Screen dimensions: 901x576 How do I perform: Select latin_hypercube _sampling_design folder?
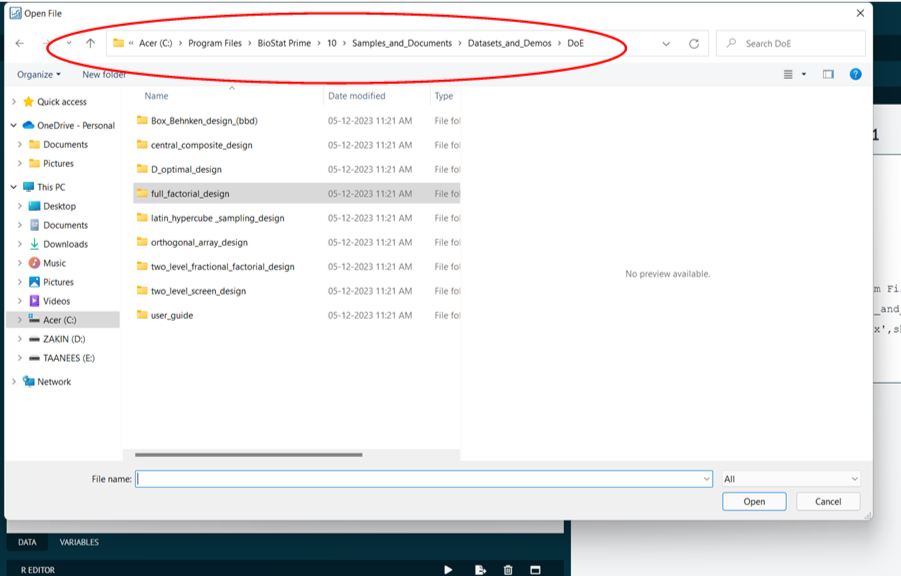(x=297, y=218)
